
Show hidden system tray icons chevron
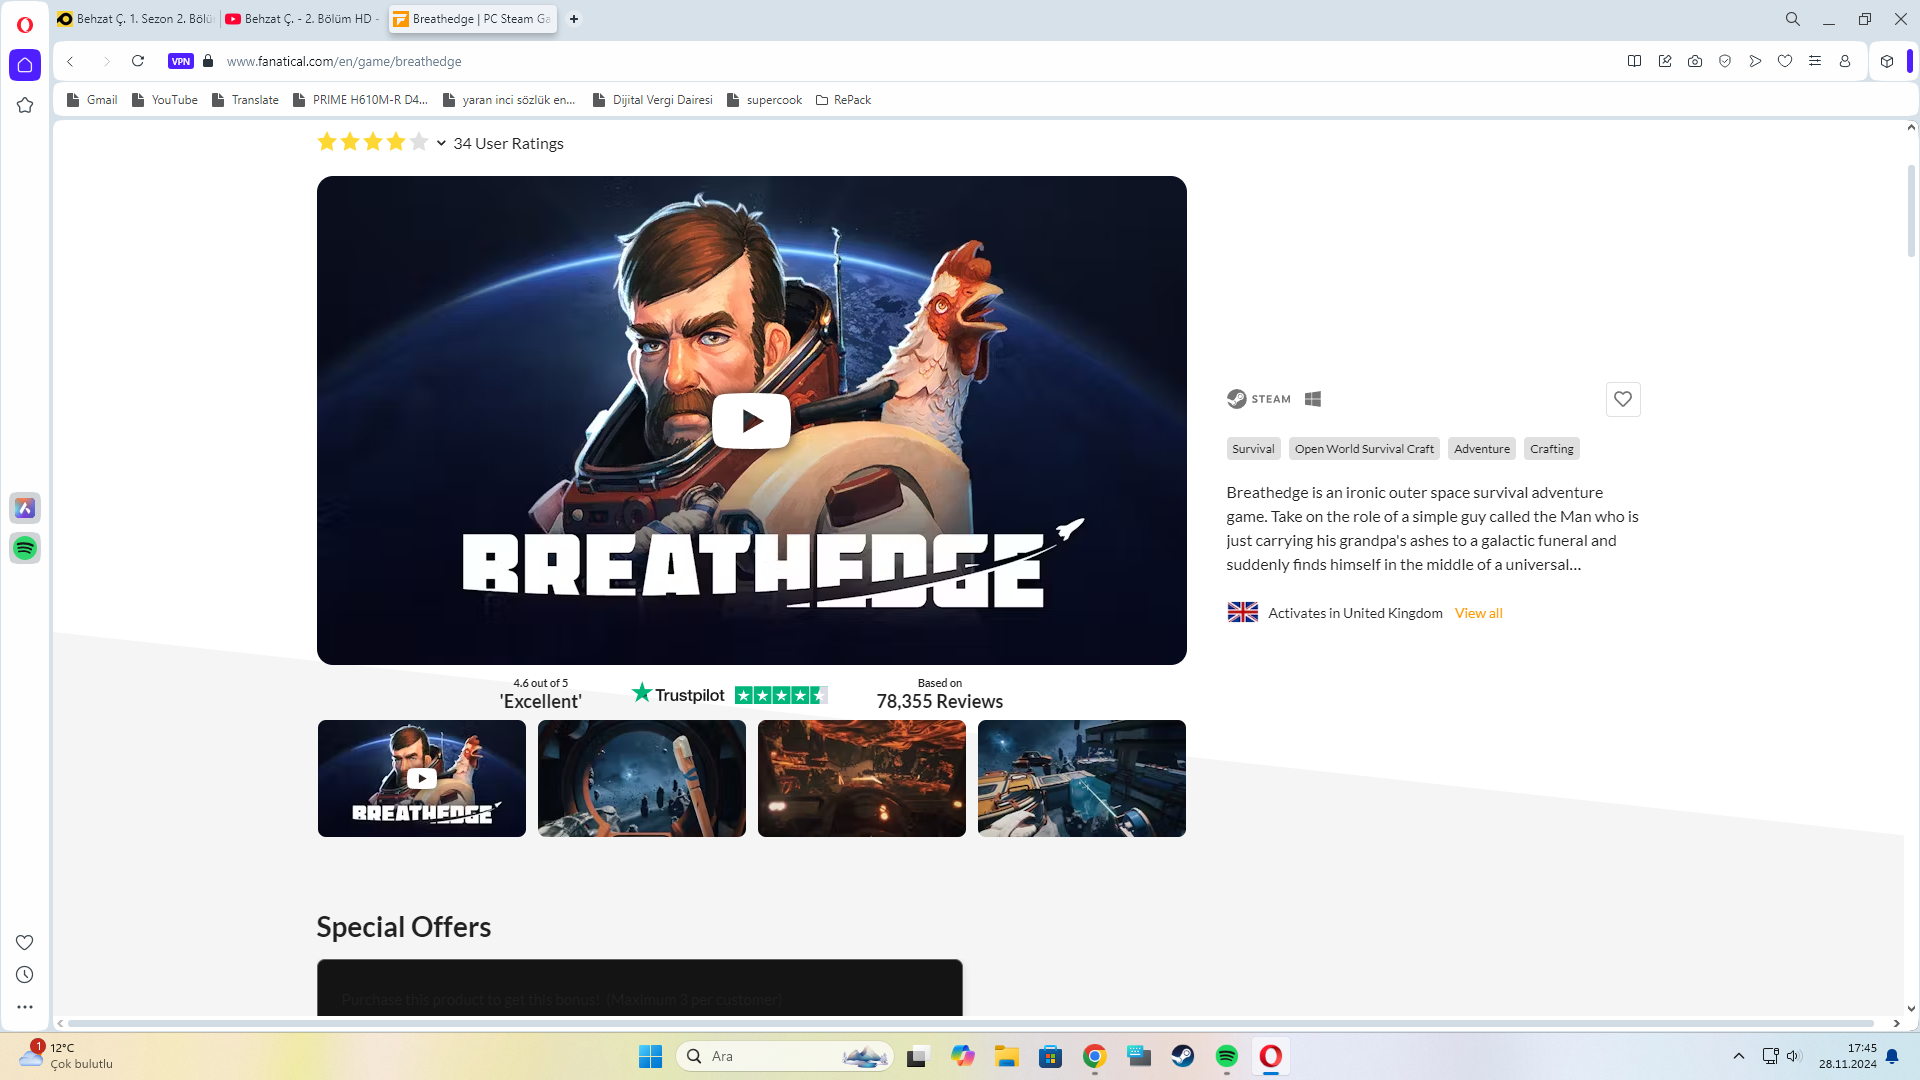click(1738, 1056)
